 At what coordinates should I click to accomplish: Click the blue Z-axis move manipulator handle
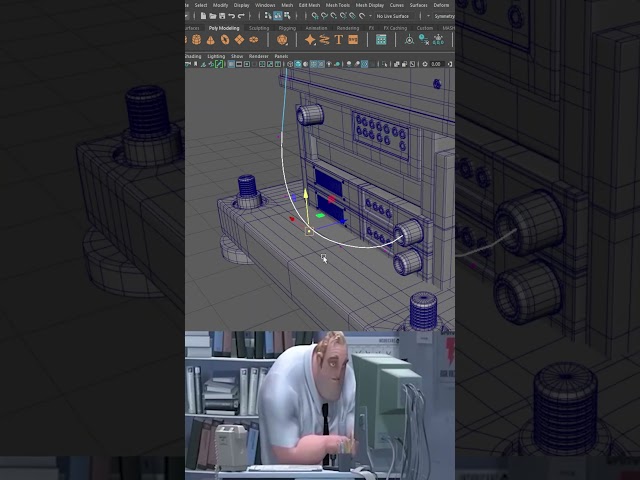click(x=344, y=222)
